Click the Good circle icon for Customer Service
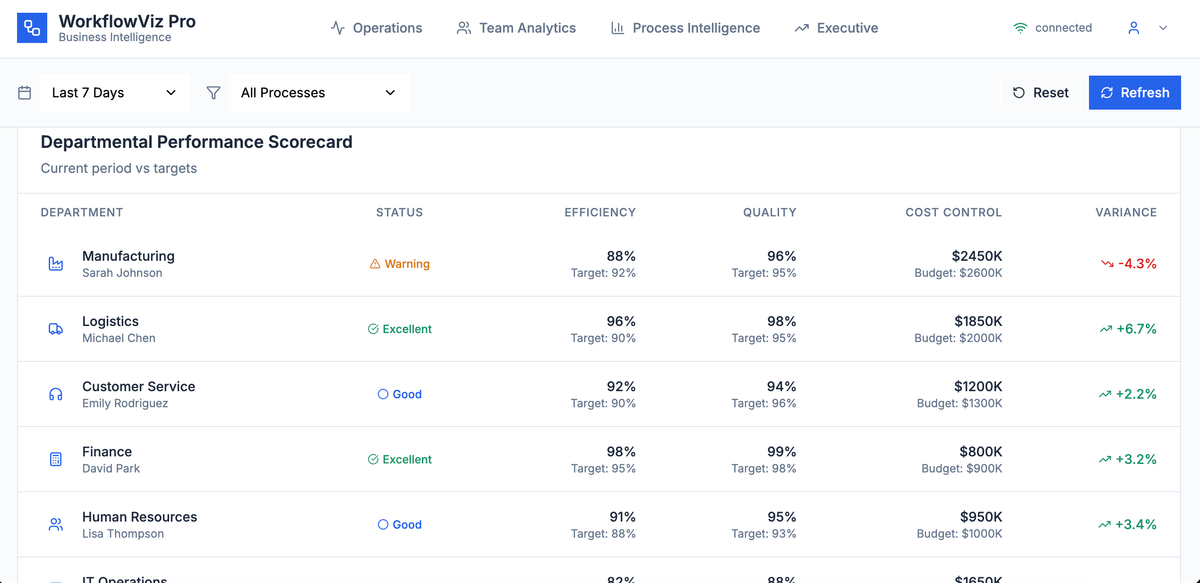 pos(383,394)
